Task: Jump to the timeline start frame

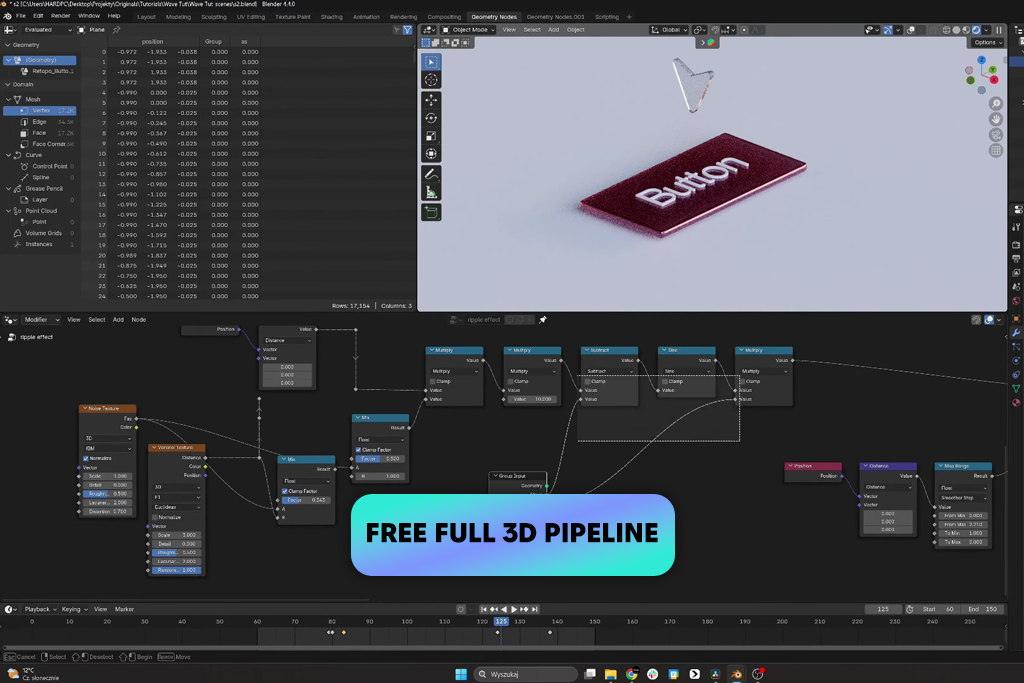Action: click(484, 609)
